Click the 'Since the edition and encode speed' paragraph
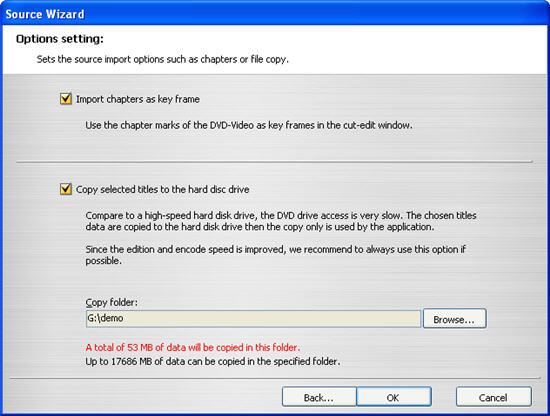This screenshot has height=416, width=550. point(276,255)
